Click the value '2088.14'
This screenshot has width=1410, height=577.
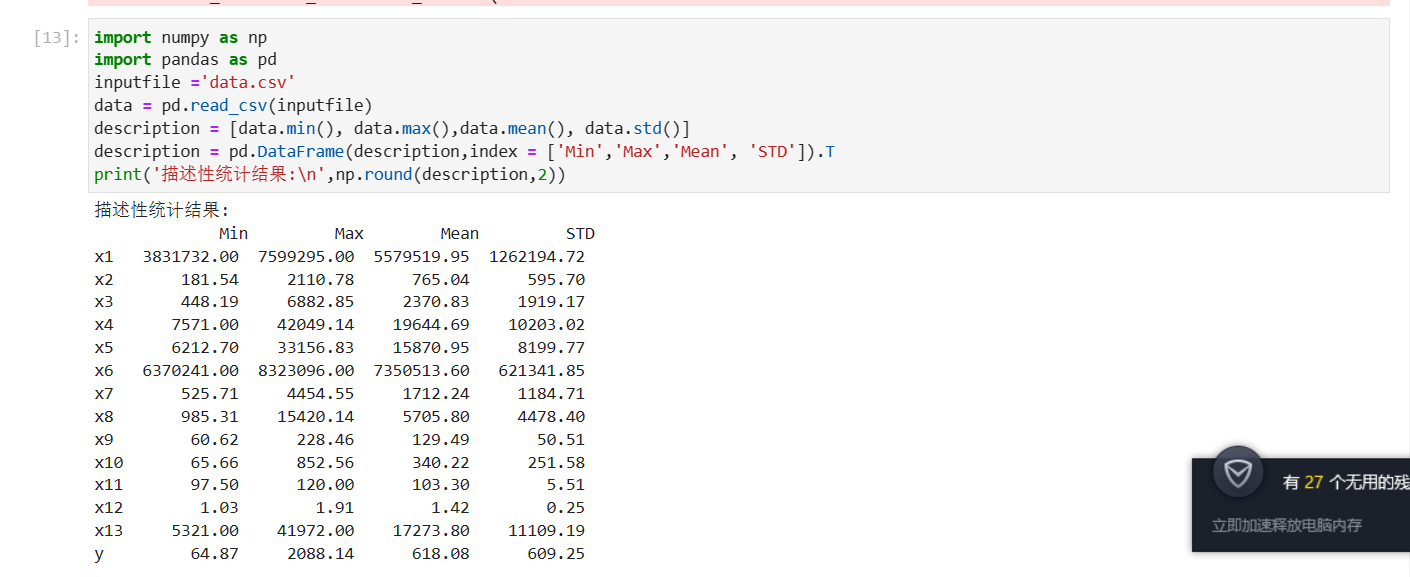(x=320, y=554)
